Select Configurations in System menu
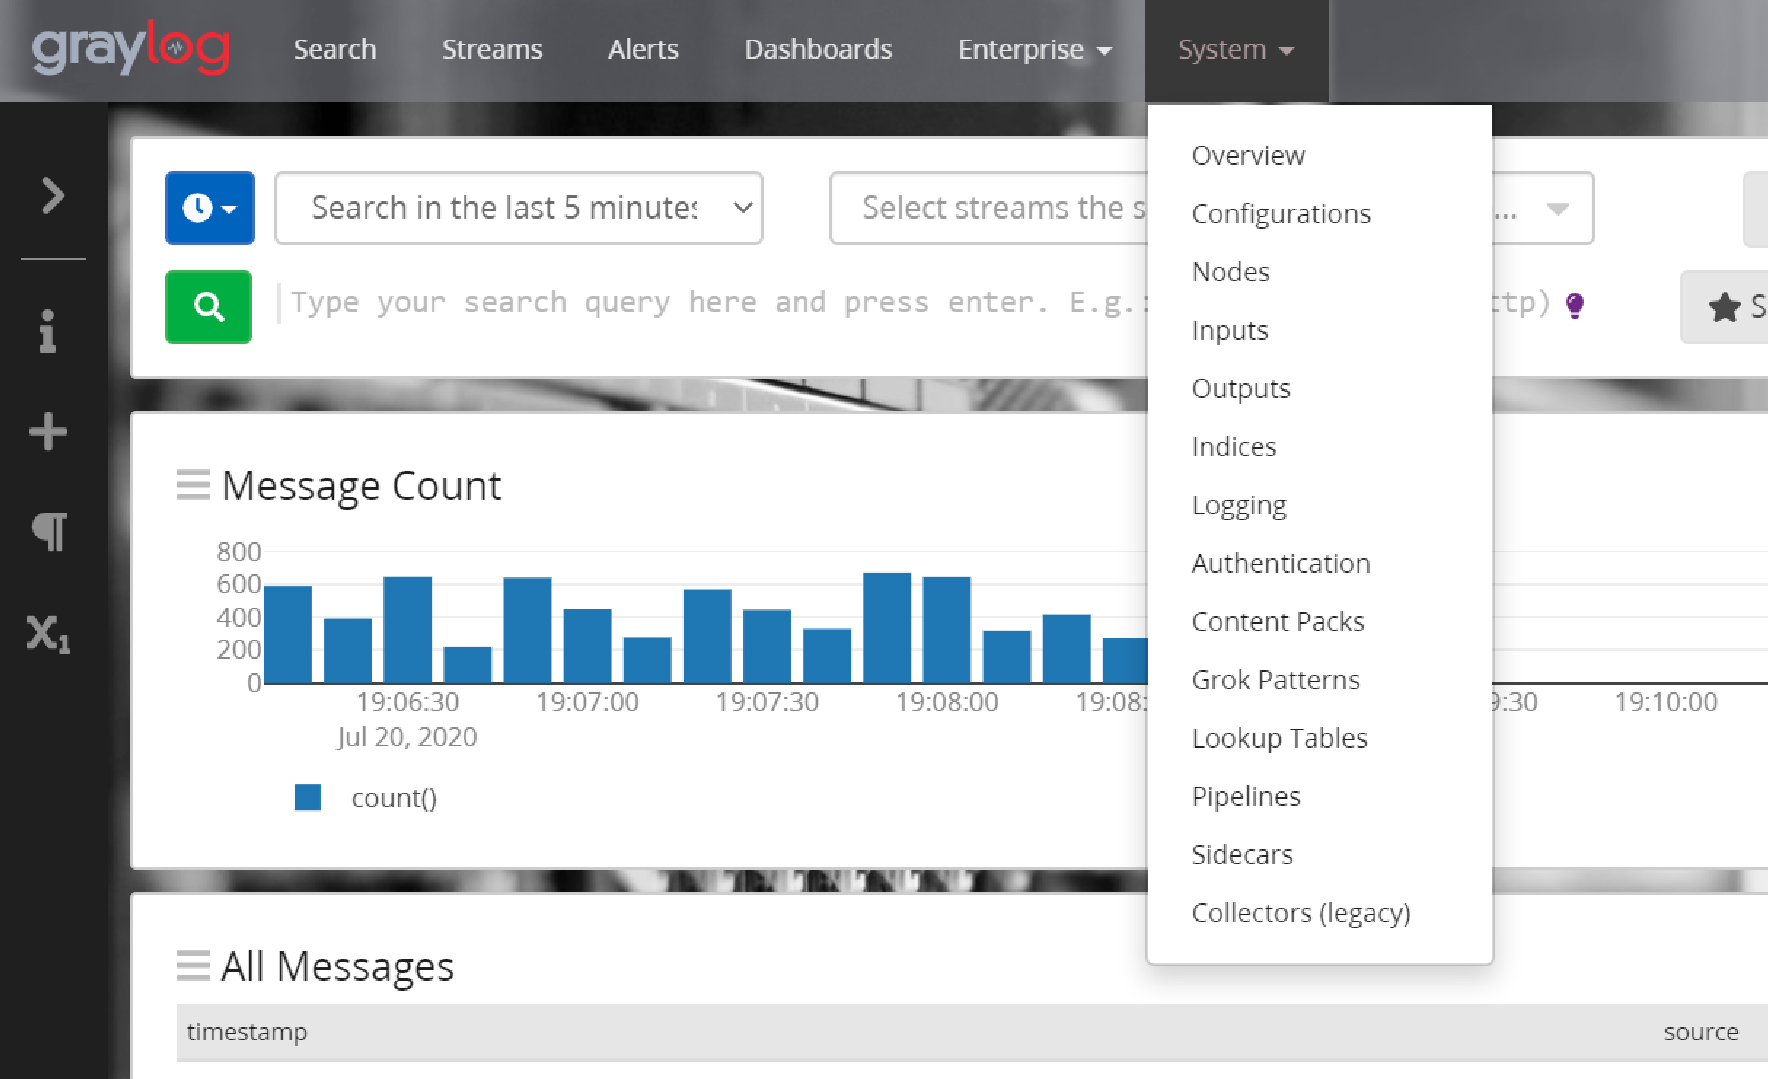 (x=1281, y=214)
